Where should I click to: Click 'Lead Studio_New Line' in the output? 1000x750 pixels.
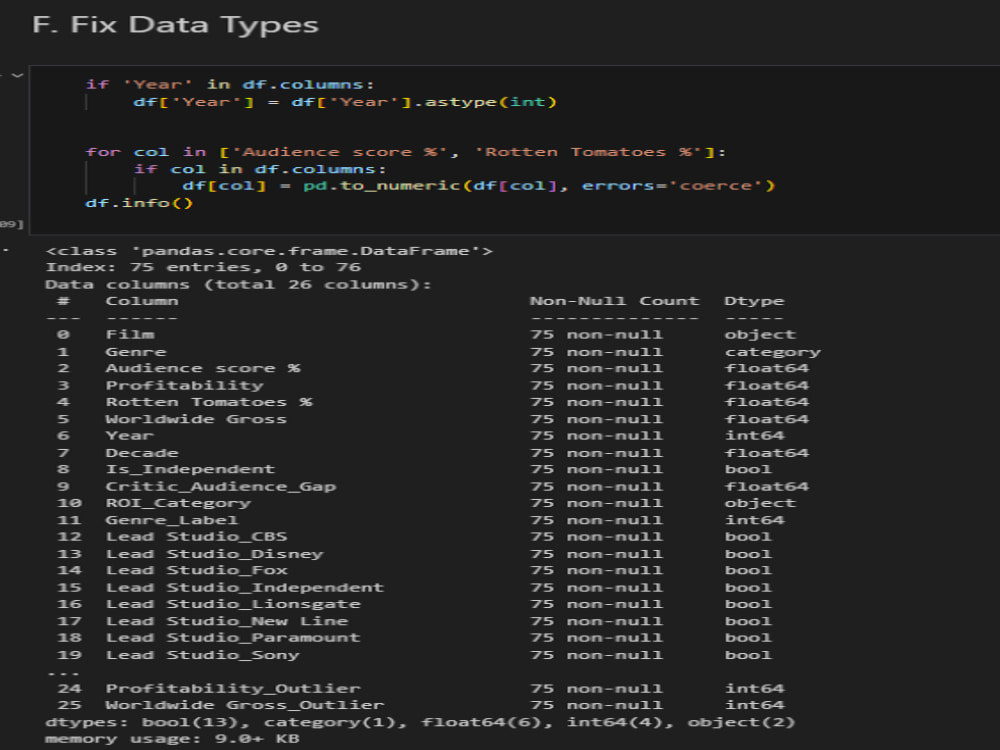[x=227, y=621]
